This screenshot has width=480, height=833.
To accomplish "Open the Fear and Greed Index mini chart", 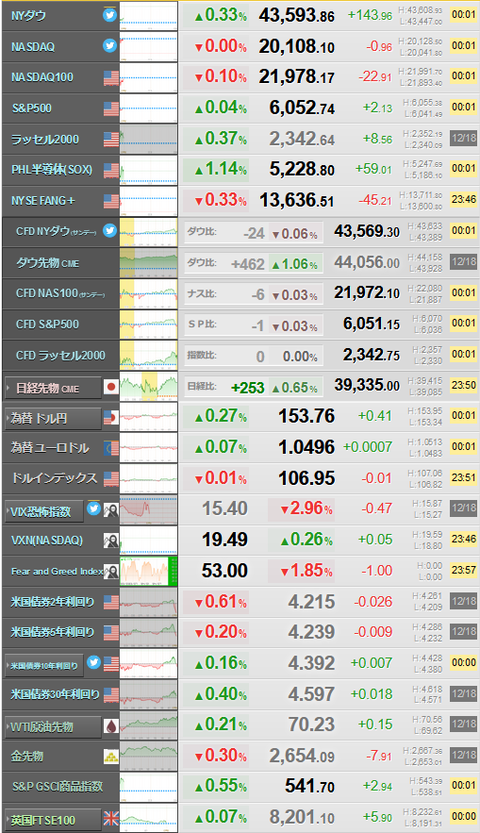I will pos(149,571).
